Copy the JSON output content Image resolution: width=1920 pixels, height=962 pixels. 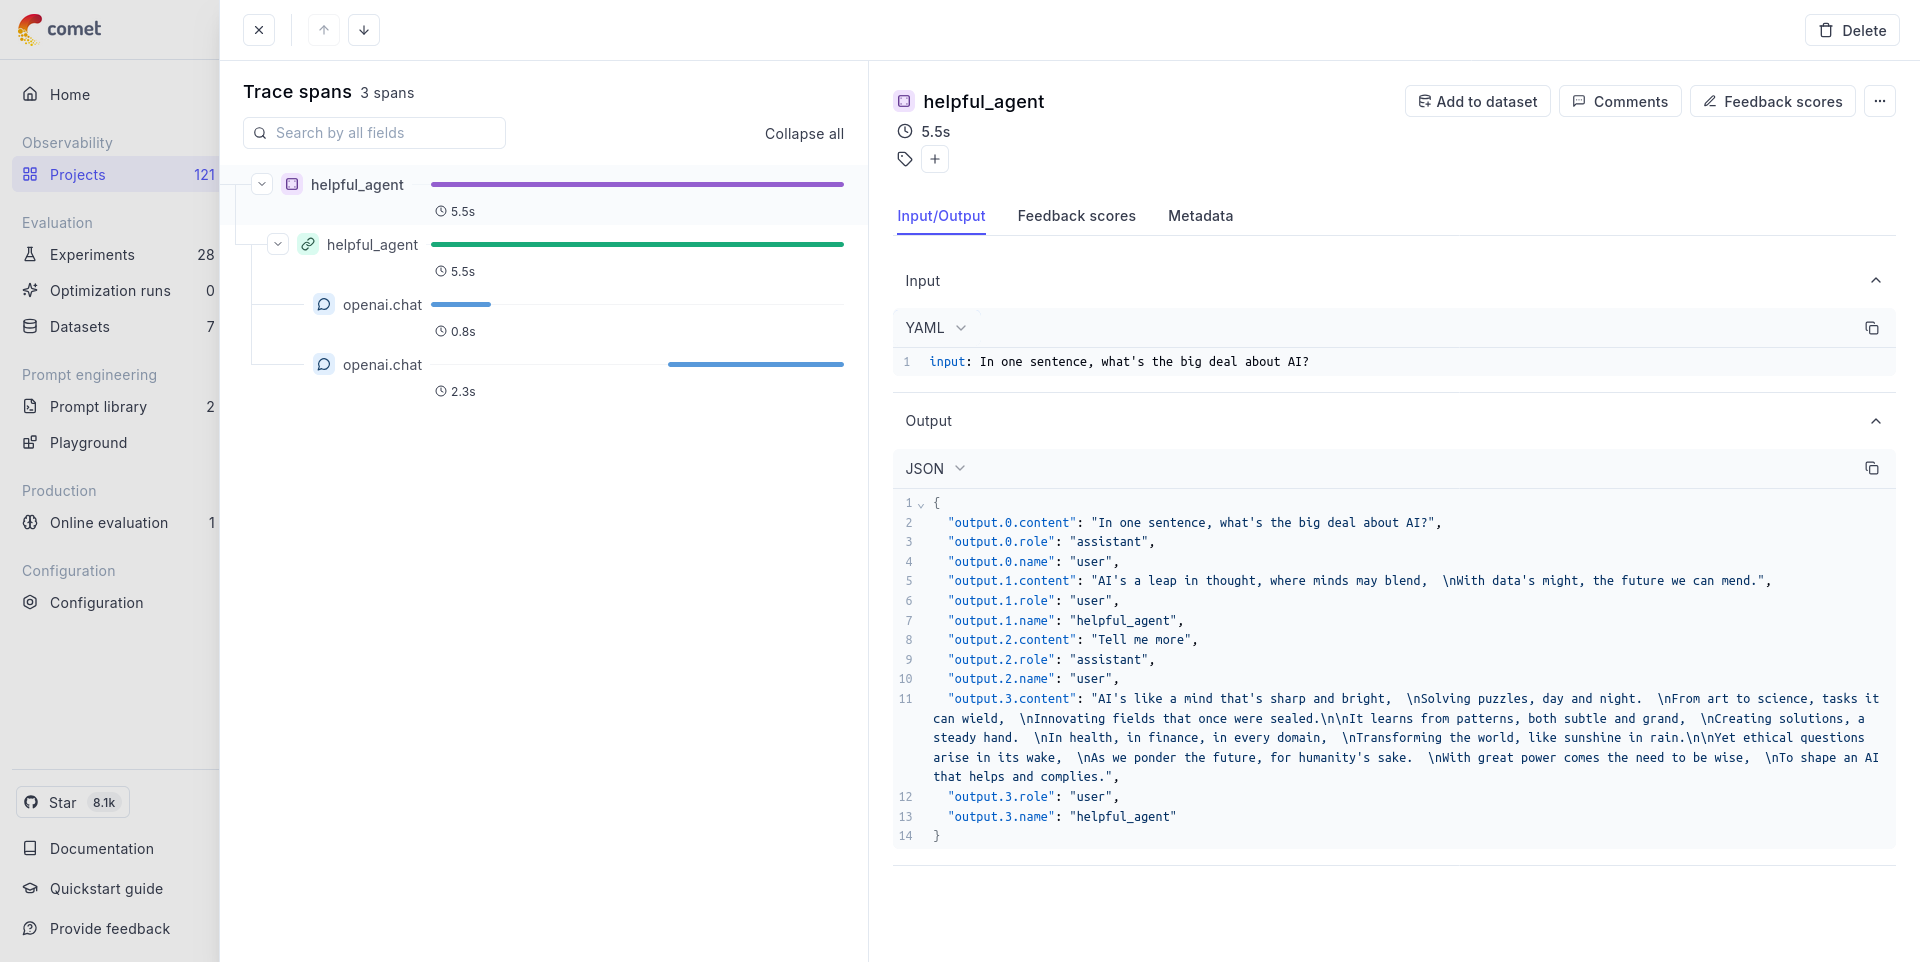pos(1871,468)
